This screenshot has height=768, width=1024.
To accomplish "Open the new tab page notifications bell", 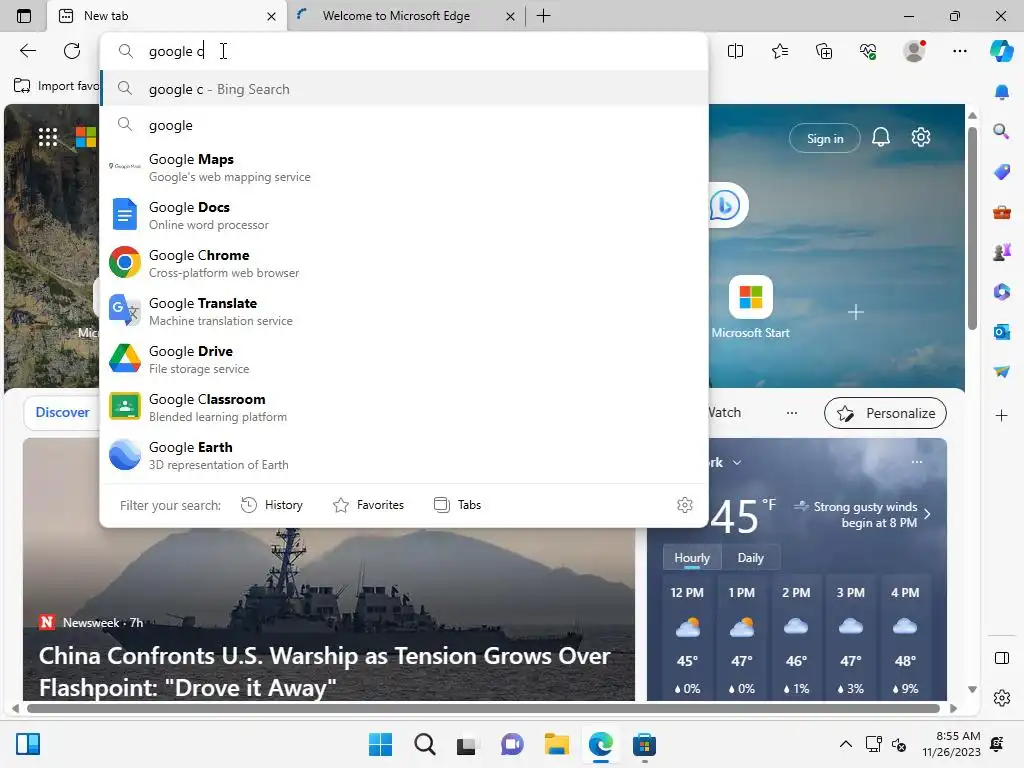I will (x=881, y=137).
